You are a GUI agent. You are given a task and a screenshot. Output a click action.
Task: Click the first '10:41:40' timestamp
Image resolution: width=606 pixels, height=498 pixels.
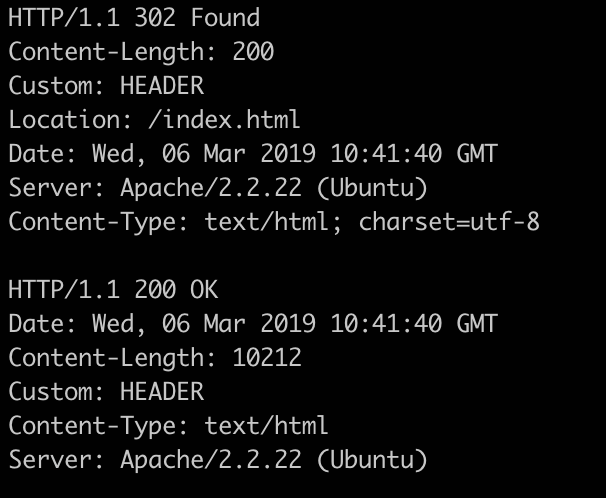pyautogui.click(x=386, y=153)
